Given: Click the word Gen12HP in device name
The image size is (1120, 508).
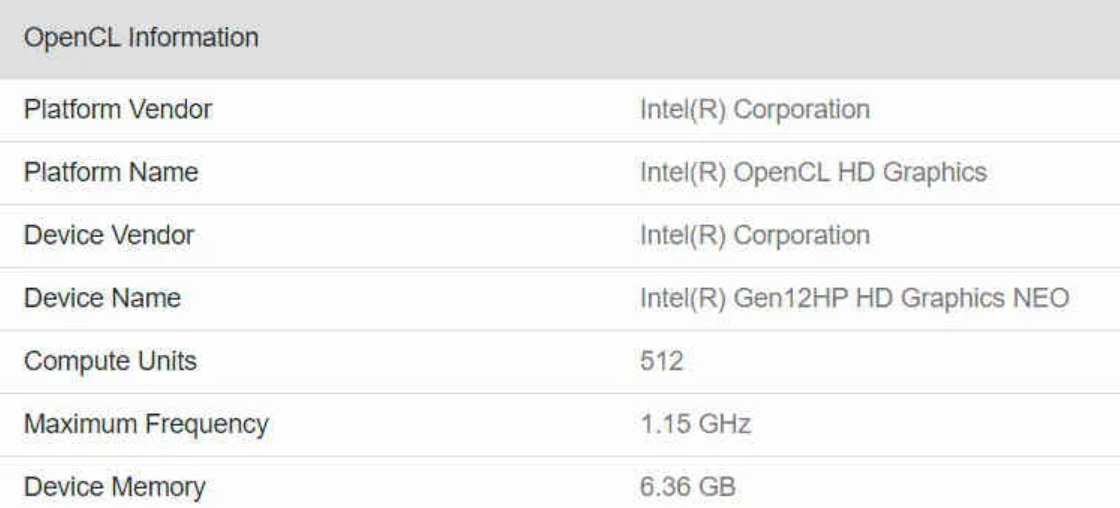Looking at the screenshot, I should (x=791, y=299).
